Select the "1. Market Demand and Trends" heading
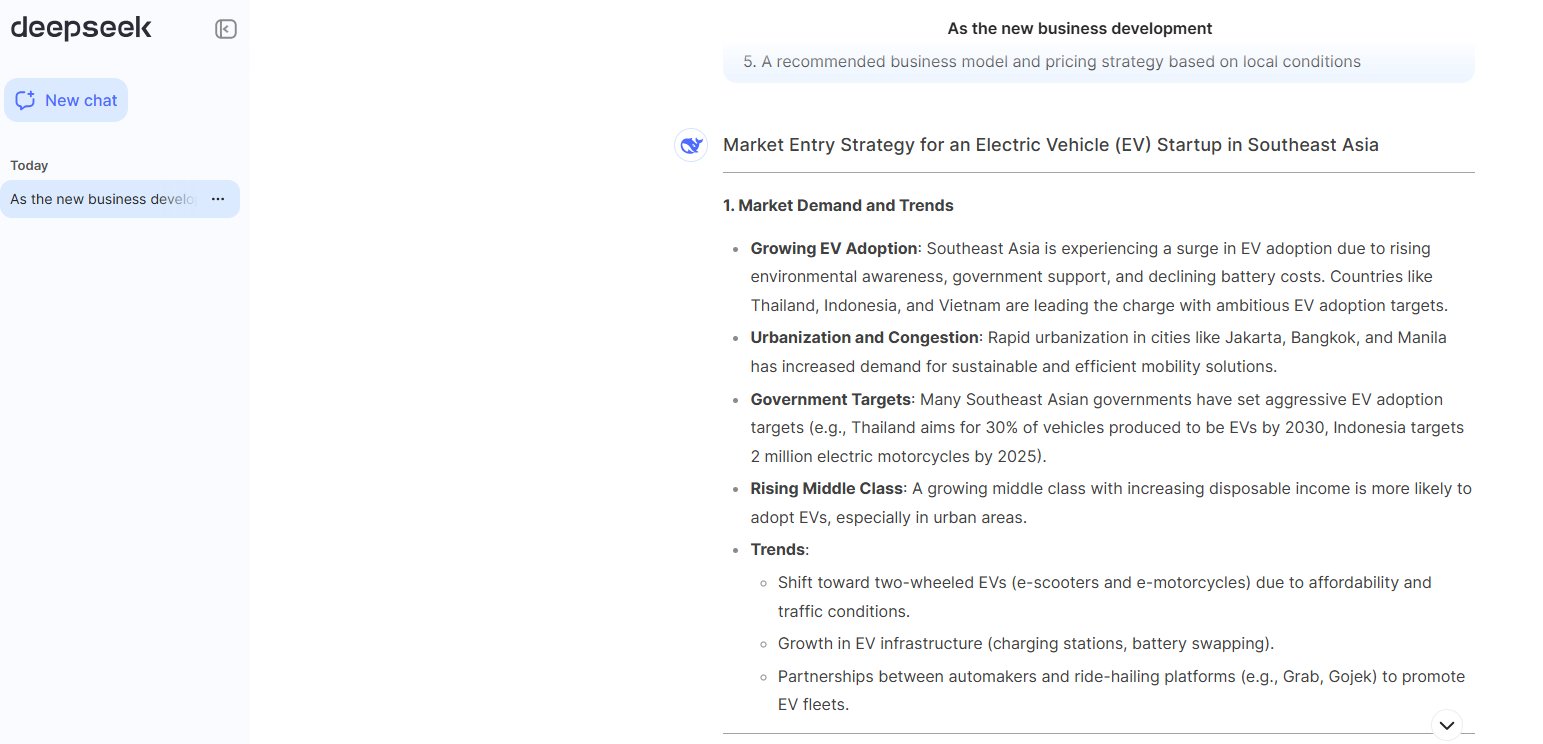Viewport: 1543px width, 744px height. coord(838,205)
